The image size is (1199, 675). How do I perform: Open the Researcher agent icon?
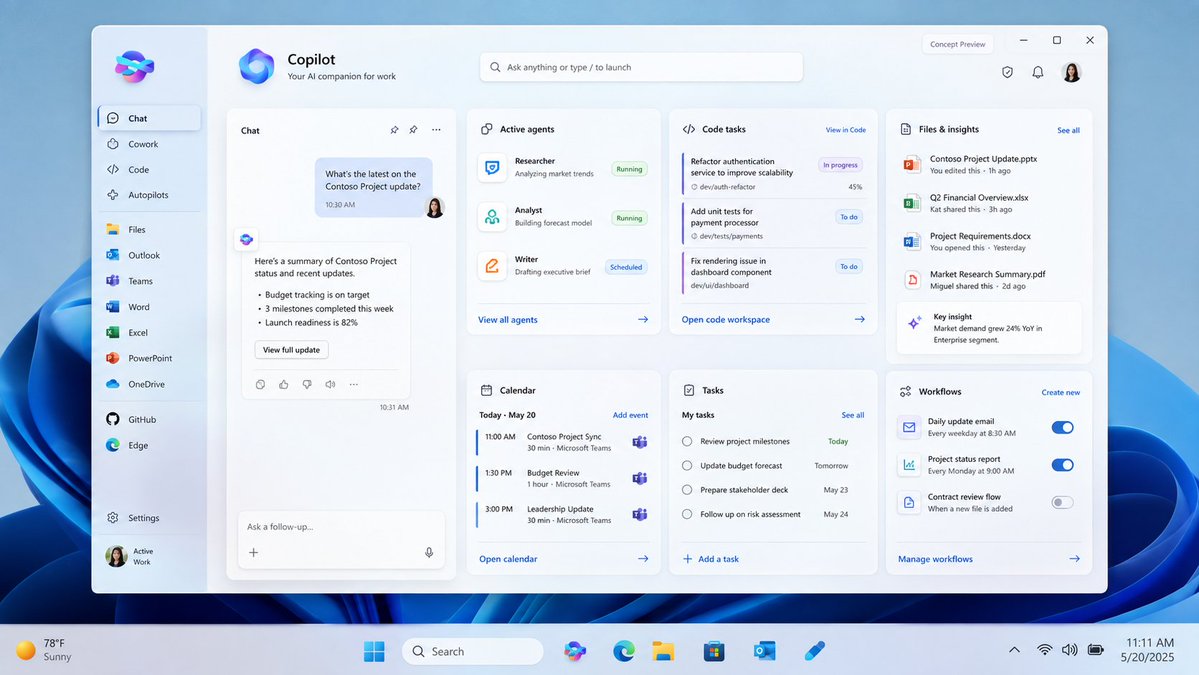click(x=492, y=167)
